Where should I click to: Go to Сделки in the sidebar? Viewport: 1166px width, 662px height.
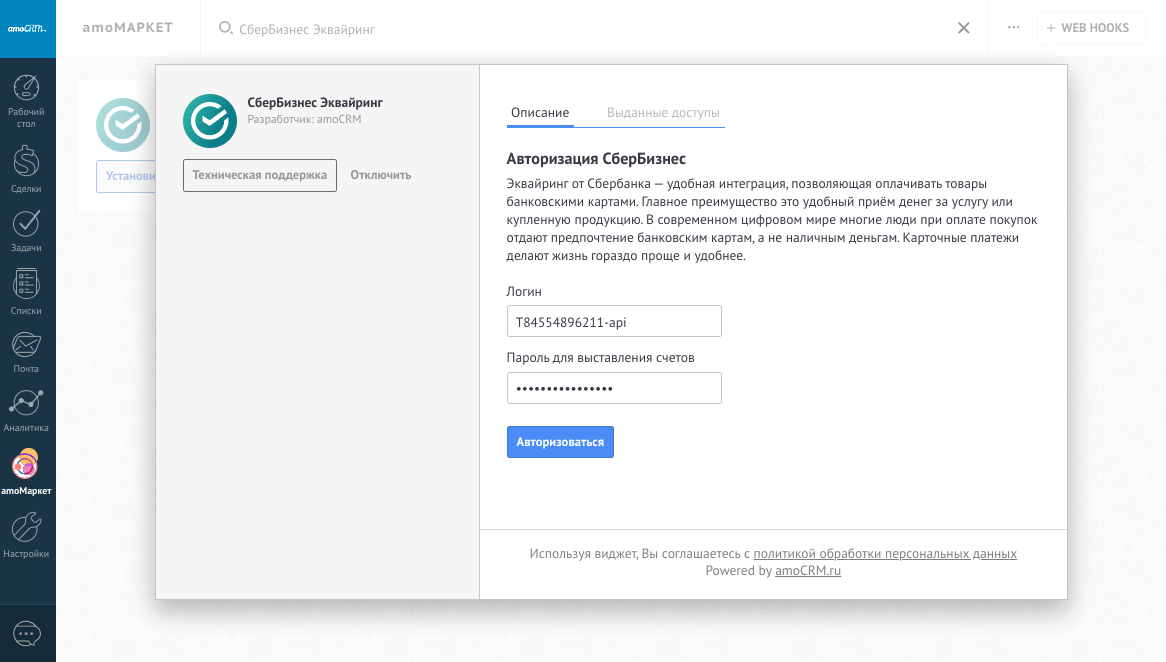point(27,160)
